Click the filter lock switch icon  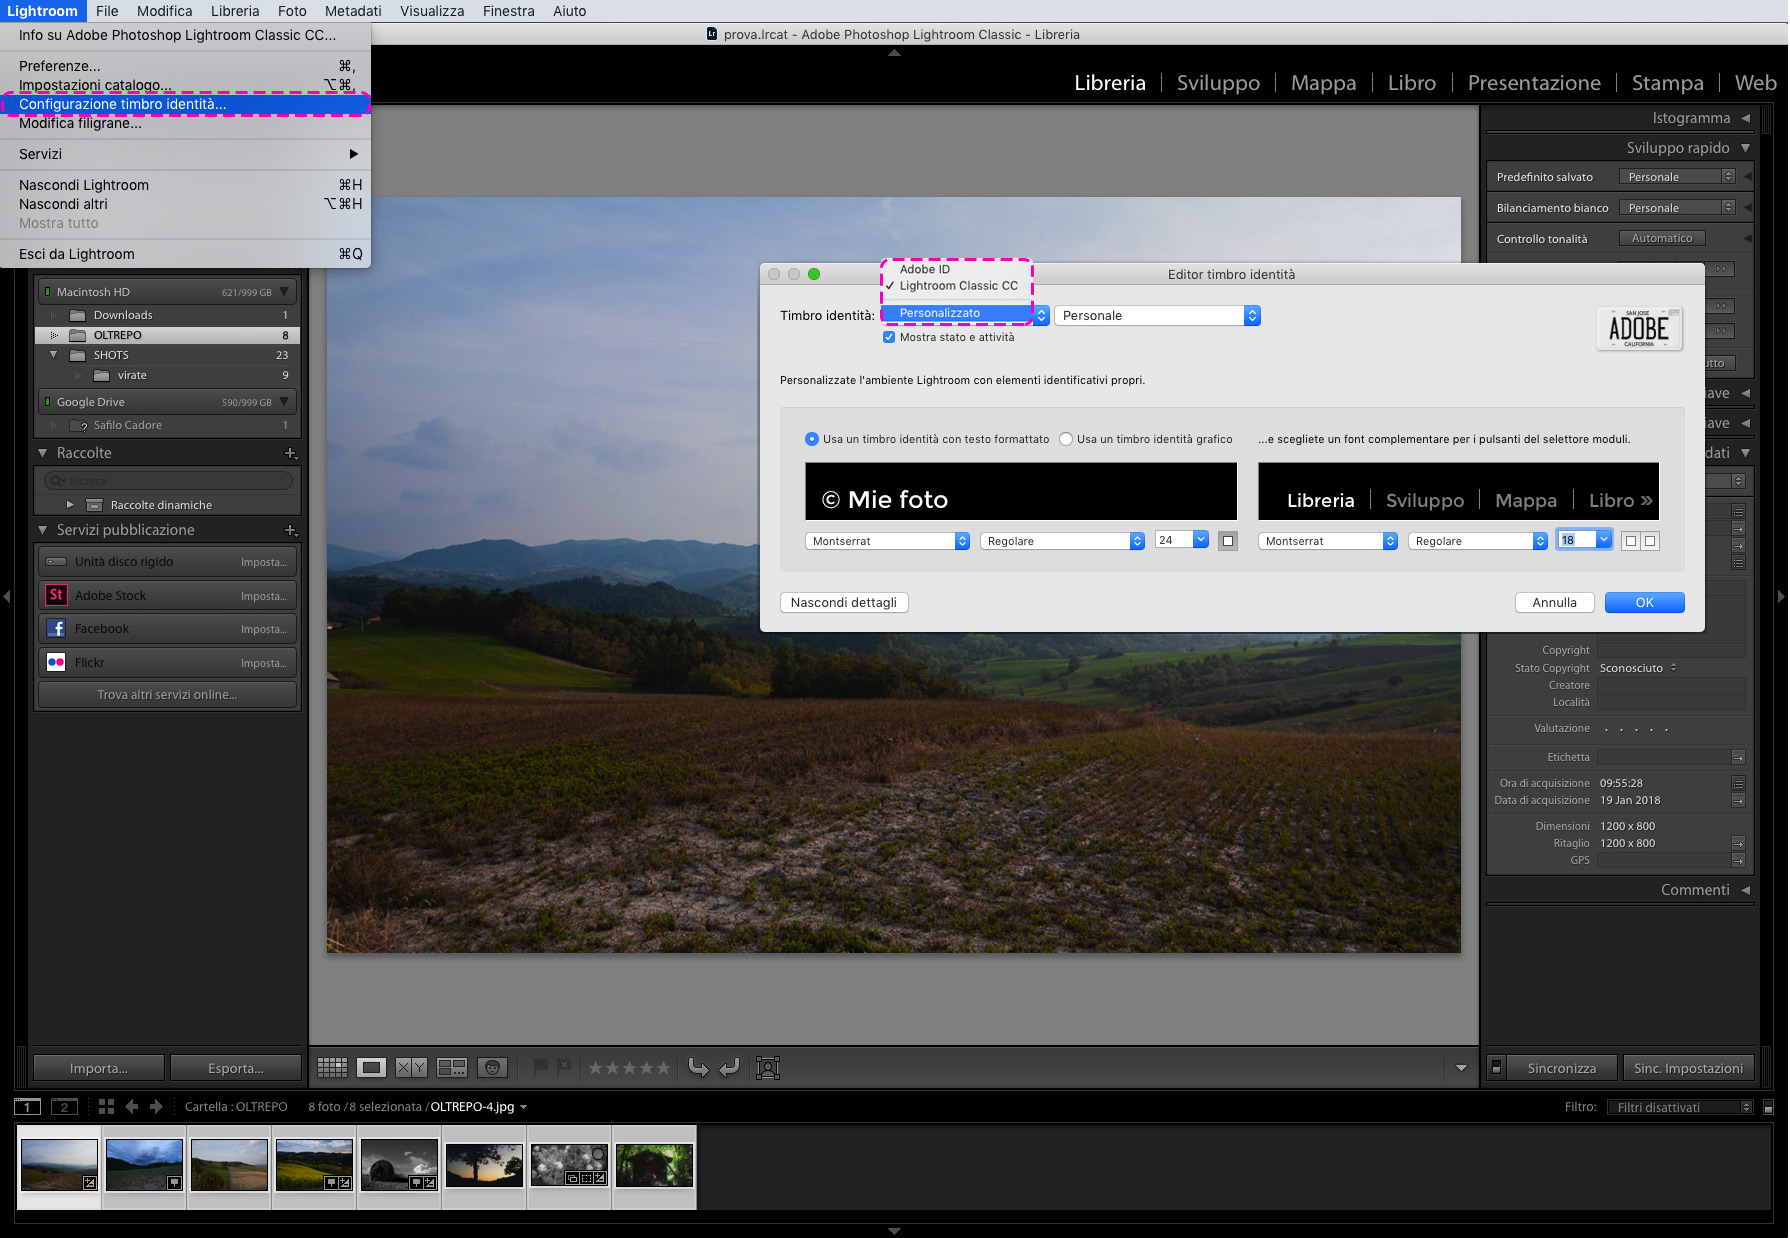(x=1768, y=1107)
